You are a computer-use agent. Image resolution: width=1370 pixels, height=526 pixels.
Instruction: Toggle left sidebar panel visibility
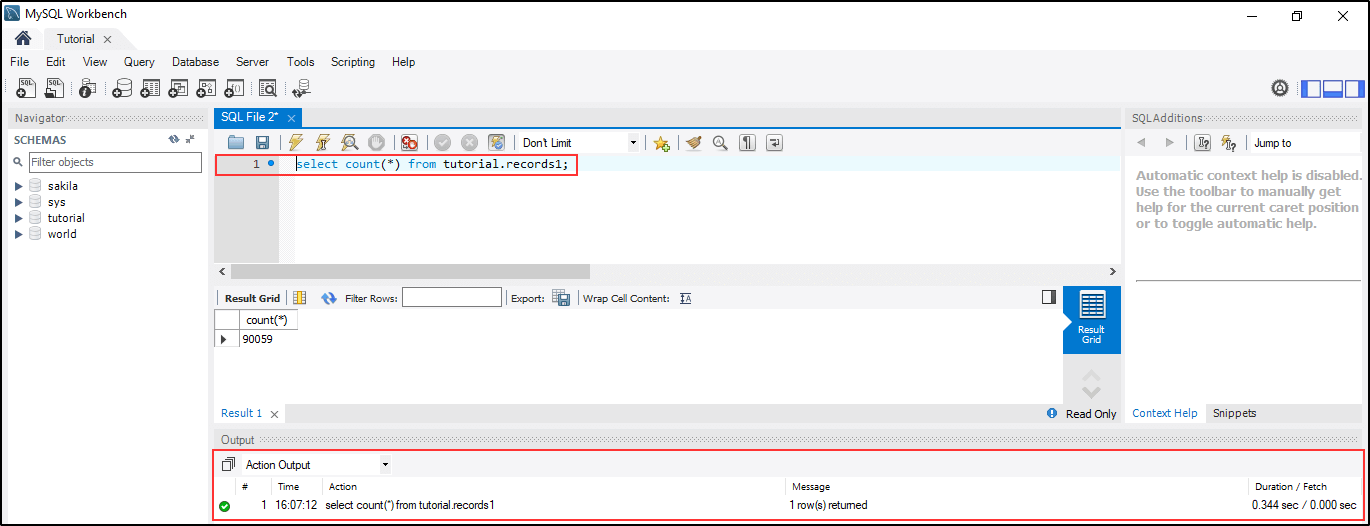pyautogui.click(x=1311, y=88)
